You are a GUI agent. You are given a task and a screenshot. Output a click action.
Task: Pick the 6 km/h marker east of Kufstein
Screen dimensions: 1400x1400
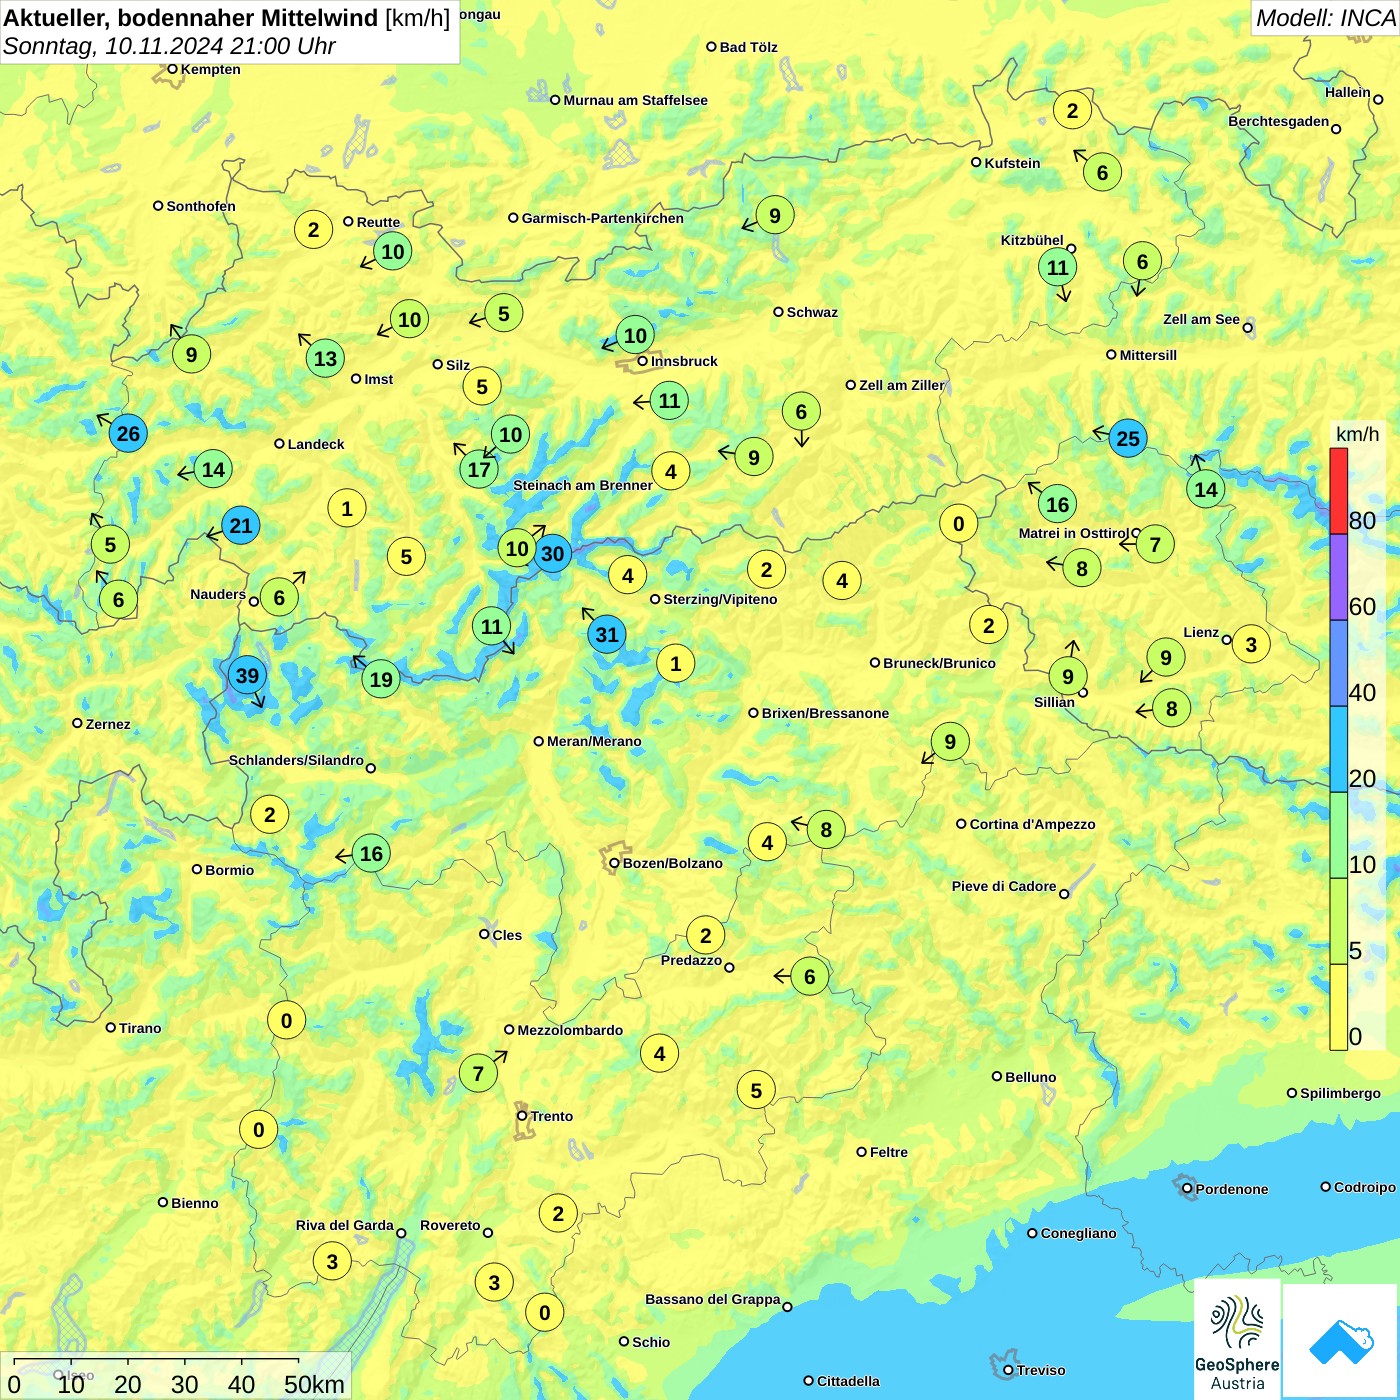pyautogui.click(x=1102, y=172)
